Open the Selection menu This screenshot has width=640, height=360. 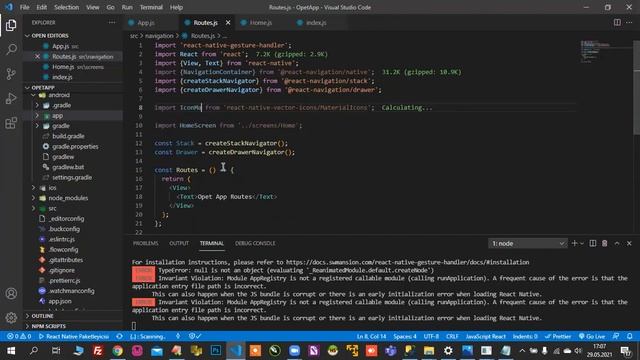point(66,7)
